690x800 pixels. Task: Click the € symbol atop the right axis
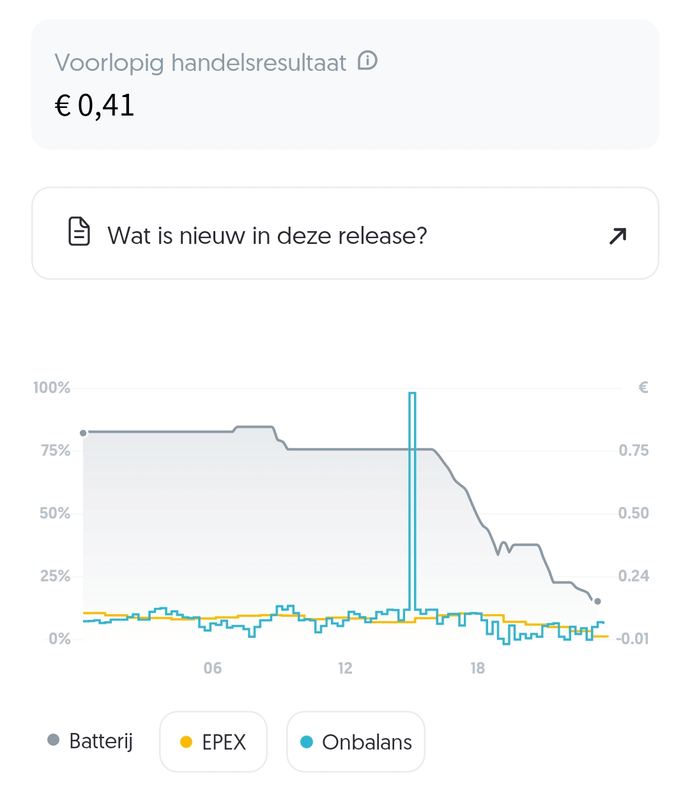click(x=643, y=388)
